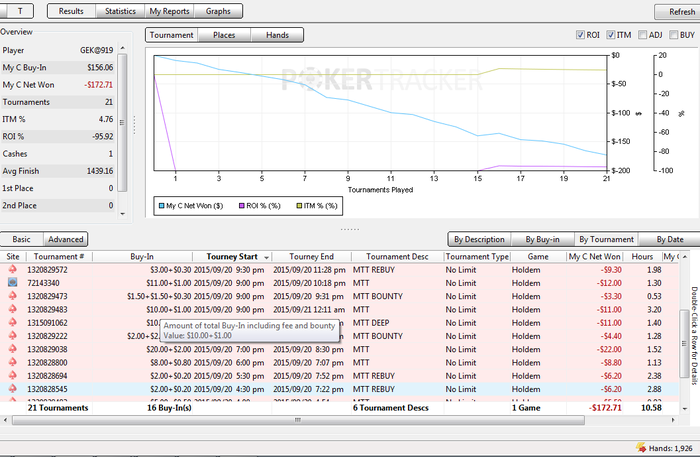Click the tournament table vertical scrollbar

tap(684, 344)
